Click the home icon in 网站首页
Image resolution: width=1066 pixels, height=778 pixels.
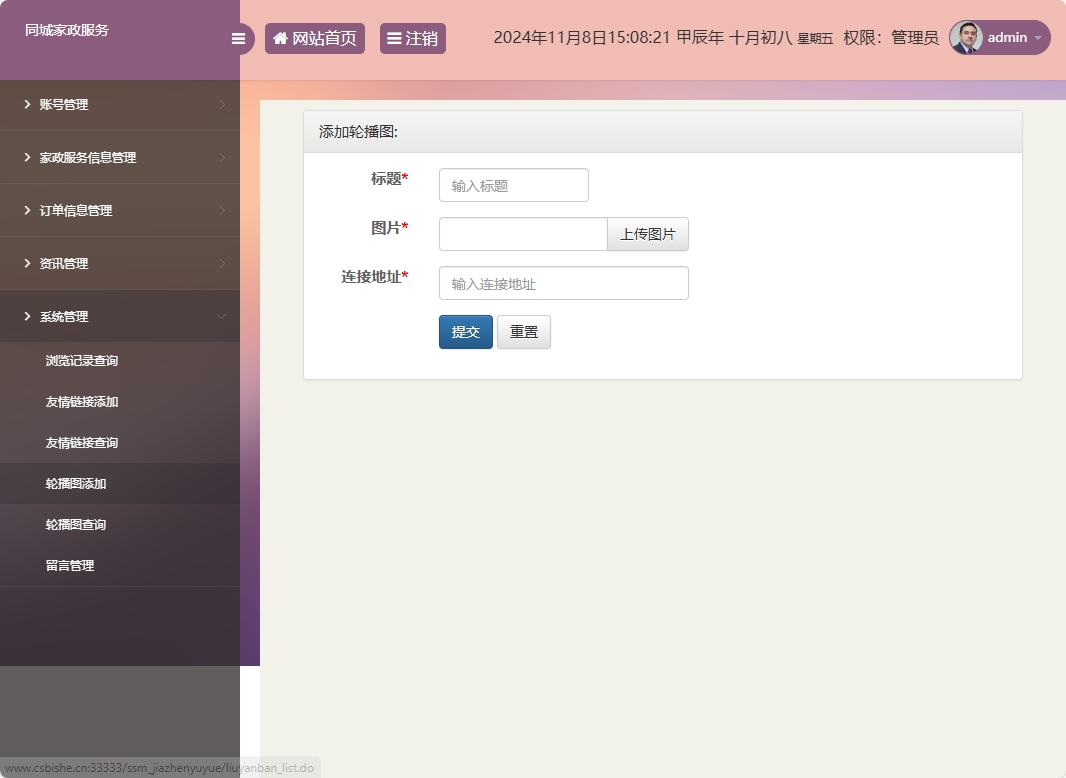pos(280,39)
